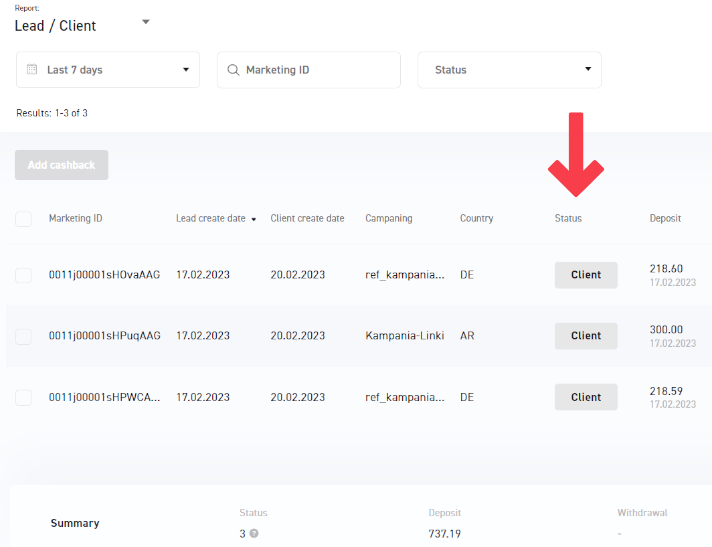Image resolution: width=712 pixels, height=547 pixels.
Task: Check the row for 0011j00001sHOvaAAG
Action: pos(23,275)
